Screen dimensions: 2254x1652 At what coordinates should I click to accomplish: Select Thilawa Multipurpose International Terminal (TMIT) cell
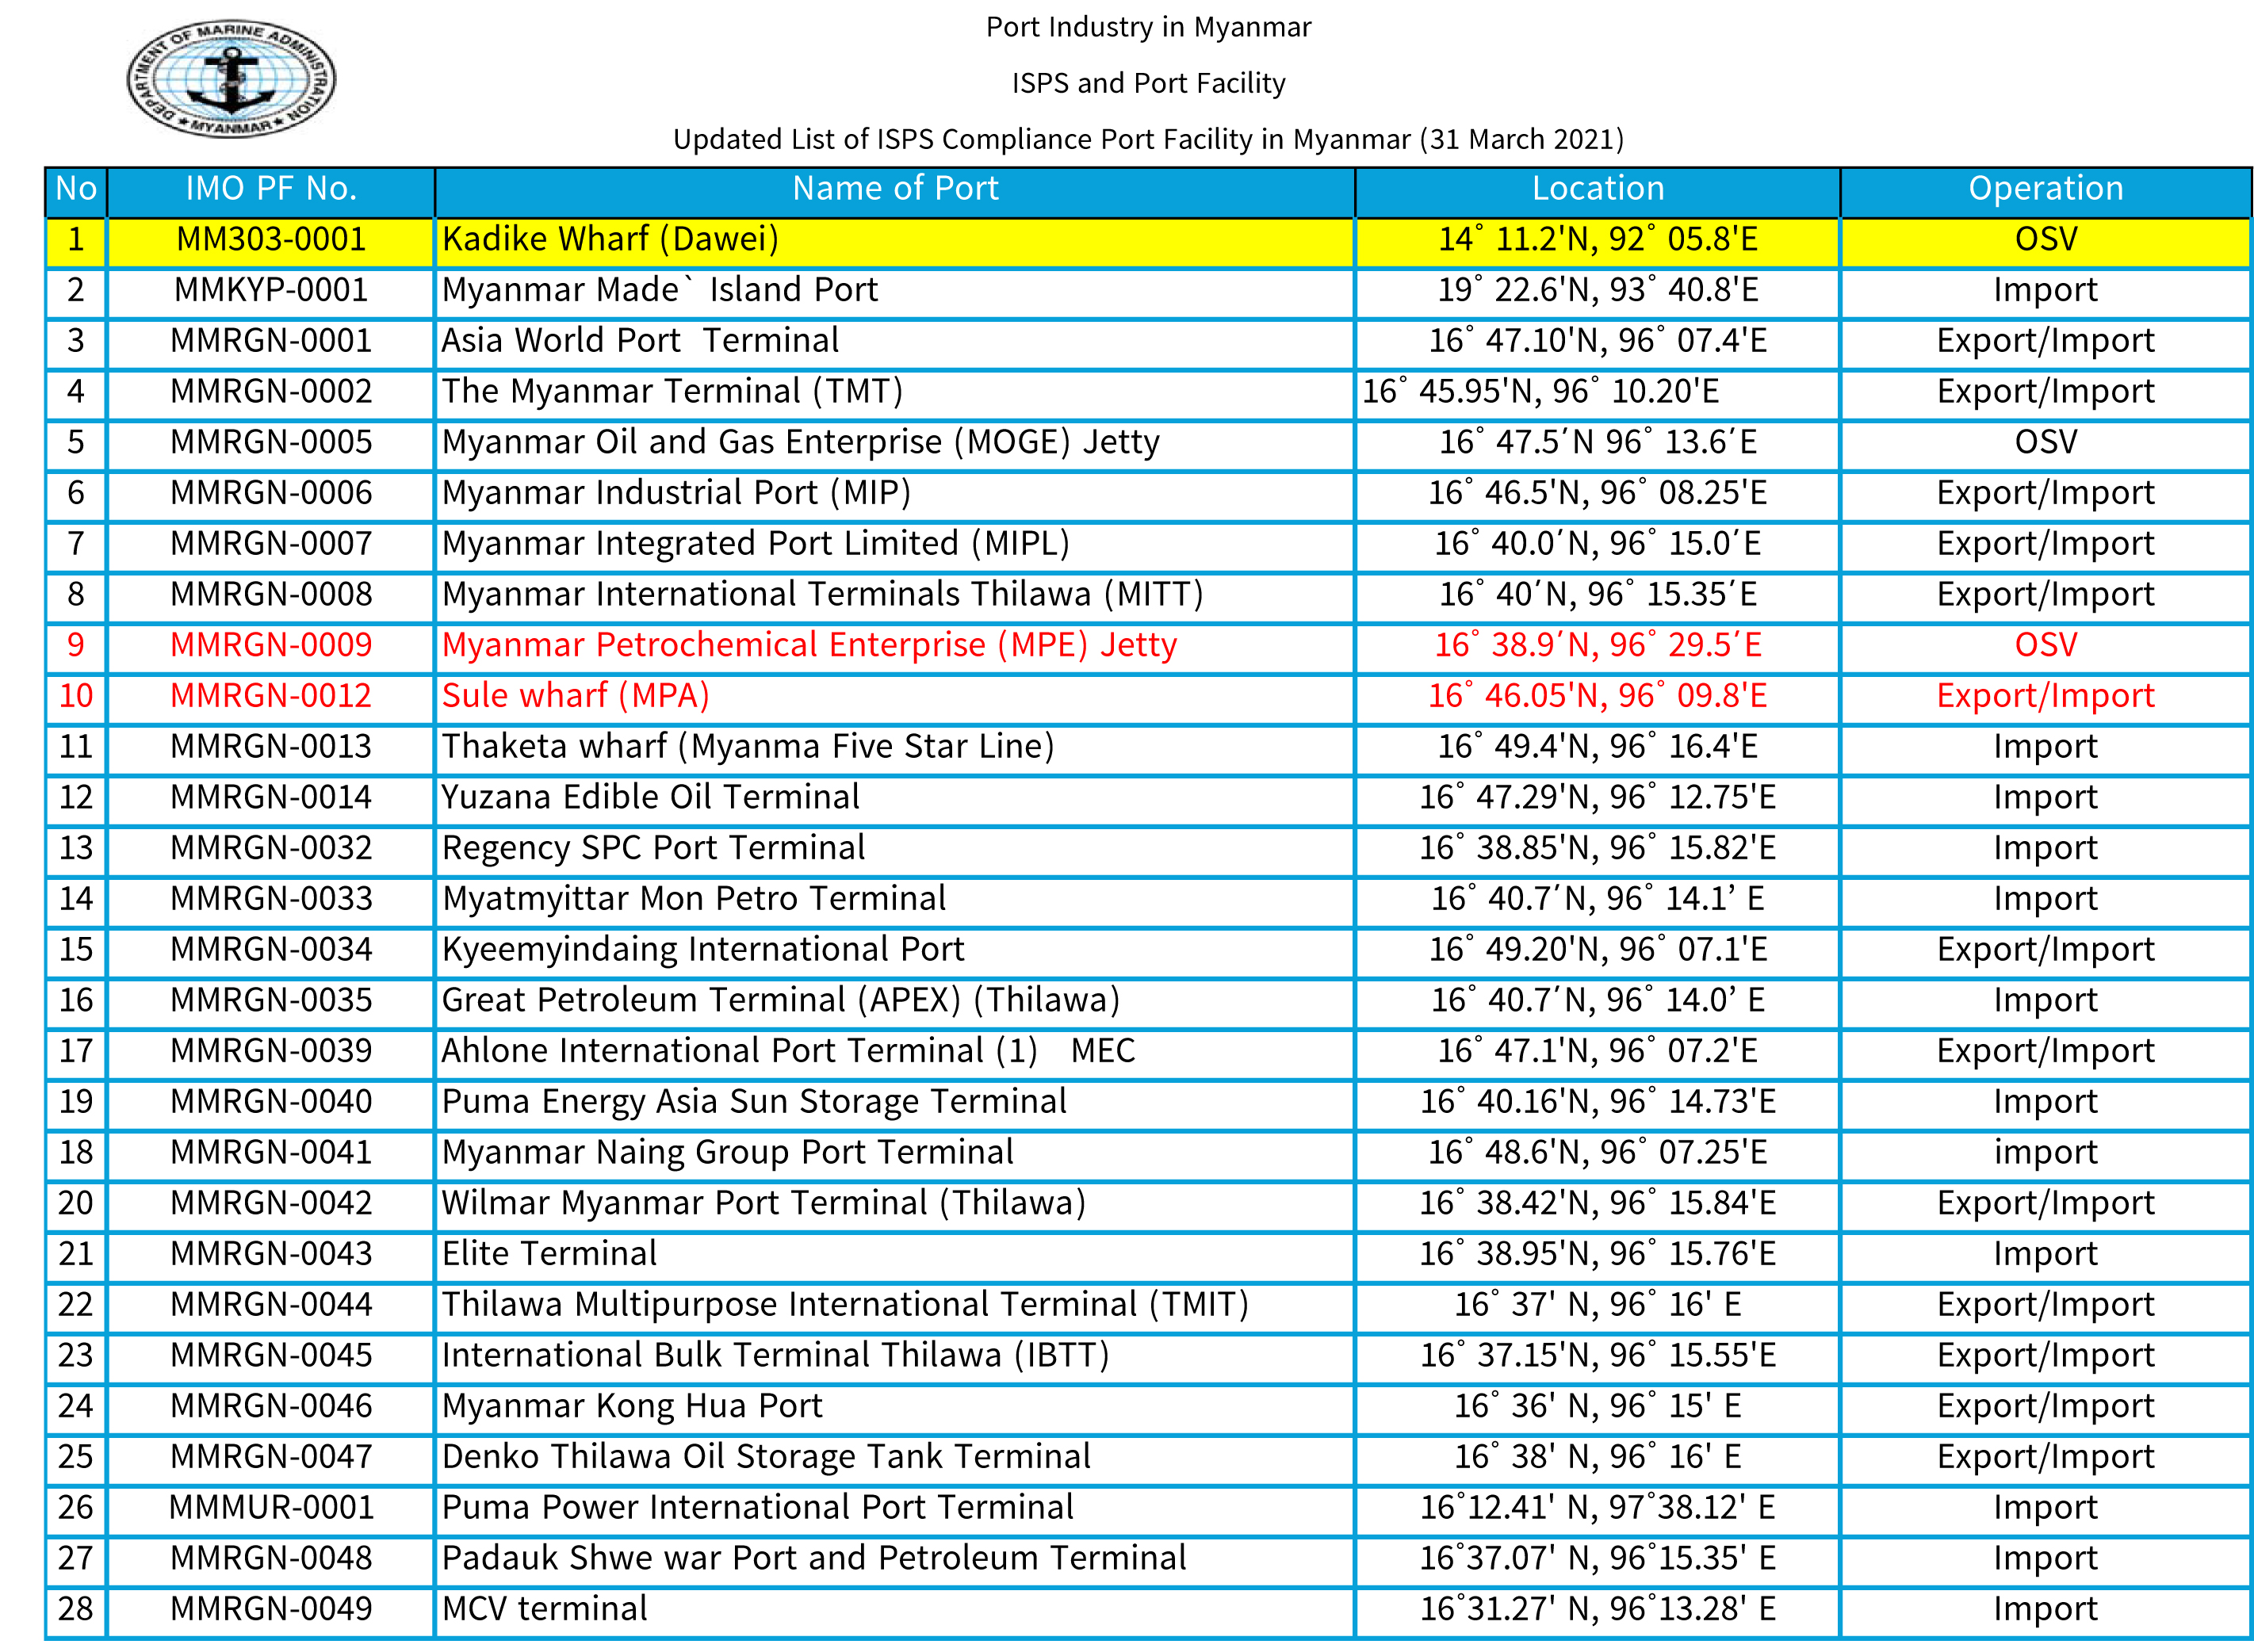[845, 1305]
